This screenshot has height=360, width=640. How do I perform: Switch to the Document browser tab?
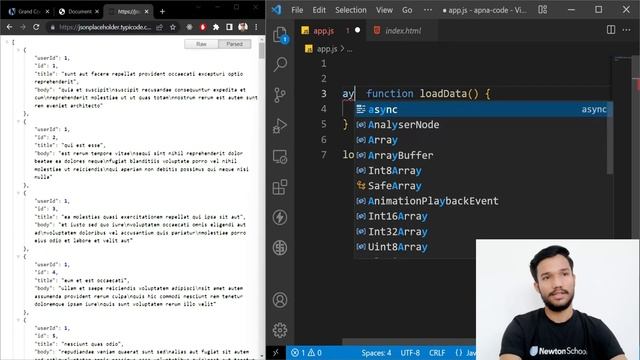[80, 11]
